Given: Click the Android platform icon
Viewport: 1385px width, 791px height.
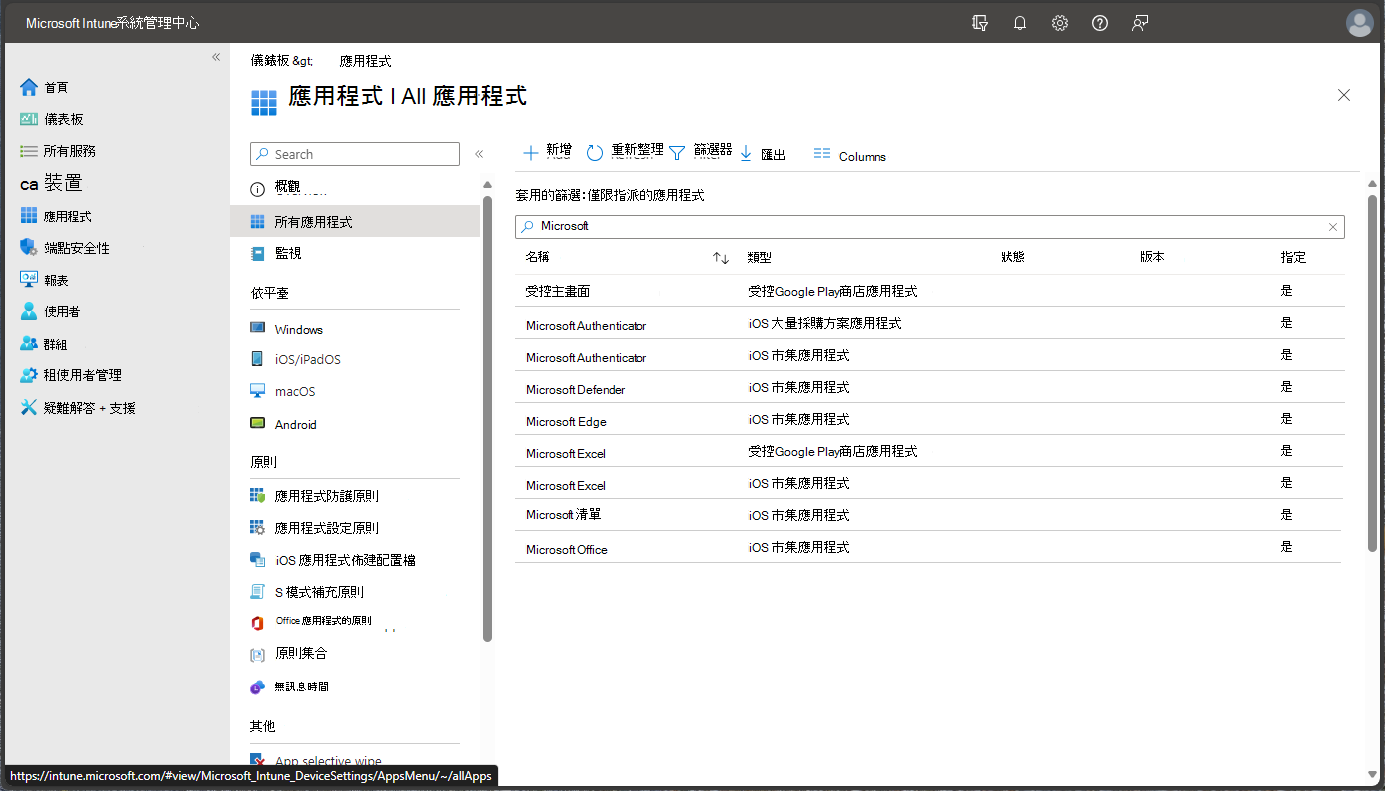Looking at the screenshot, I should click(257, 424).
